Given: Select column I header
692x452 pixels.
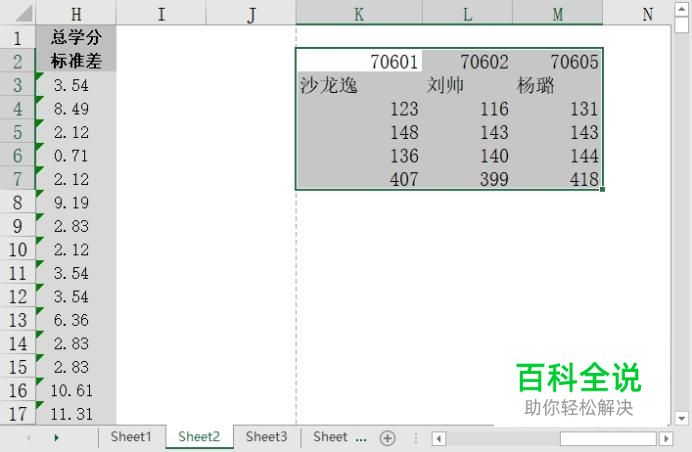Looking at the screenshot, I should (x=161, y=13).
